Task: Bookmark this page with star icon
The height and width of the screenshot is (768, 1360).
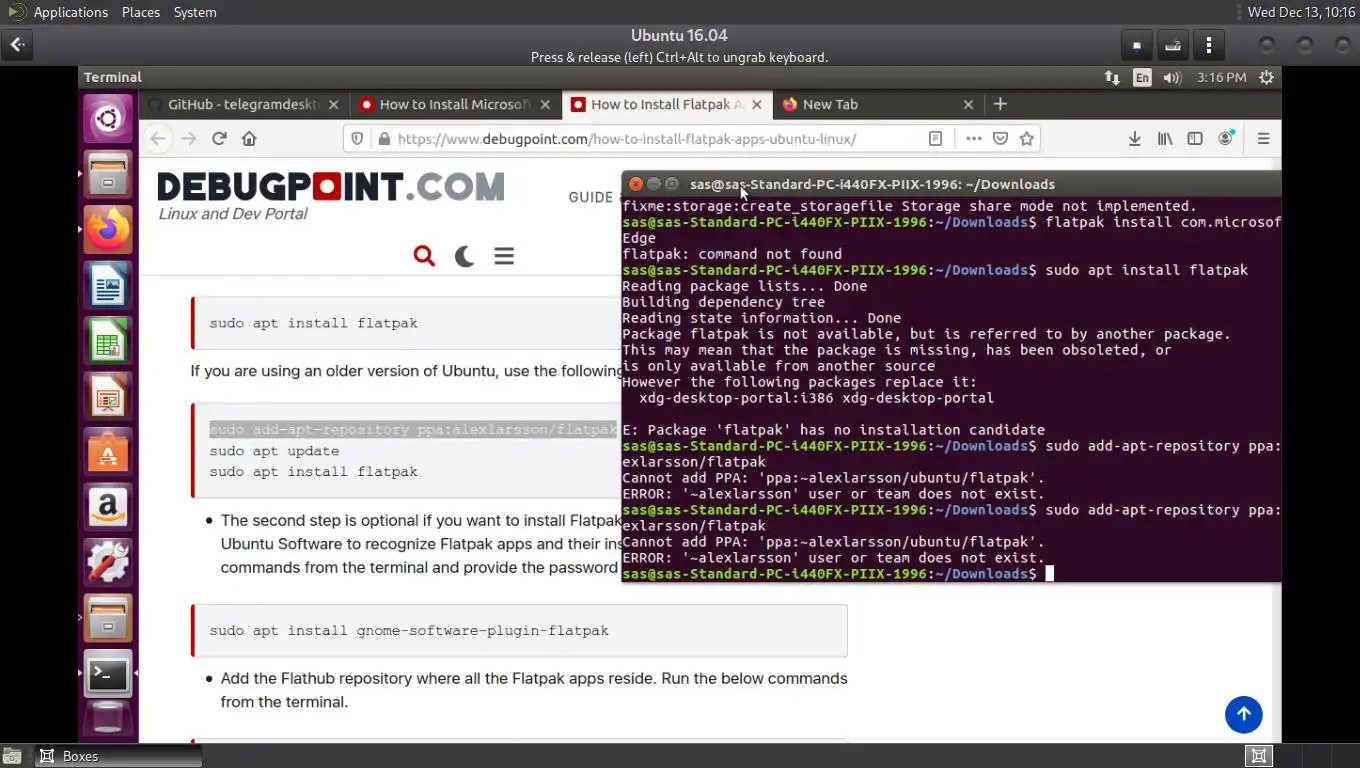Action: tap(1027, 139)
